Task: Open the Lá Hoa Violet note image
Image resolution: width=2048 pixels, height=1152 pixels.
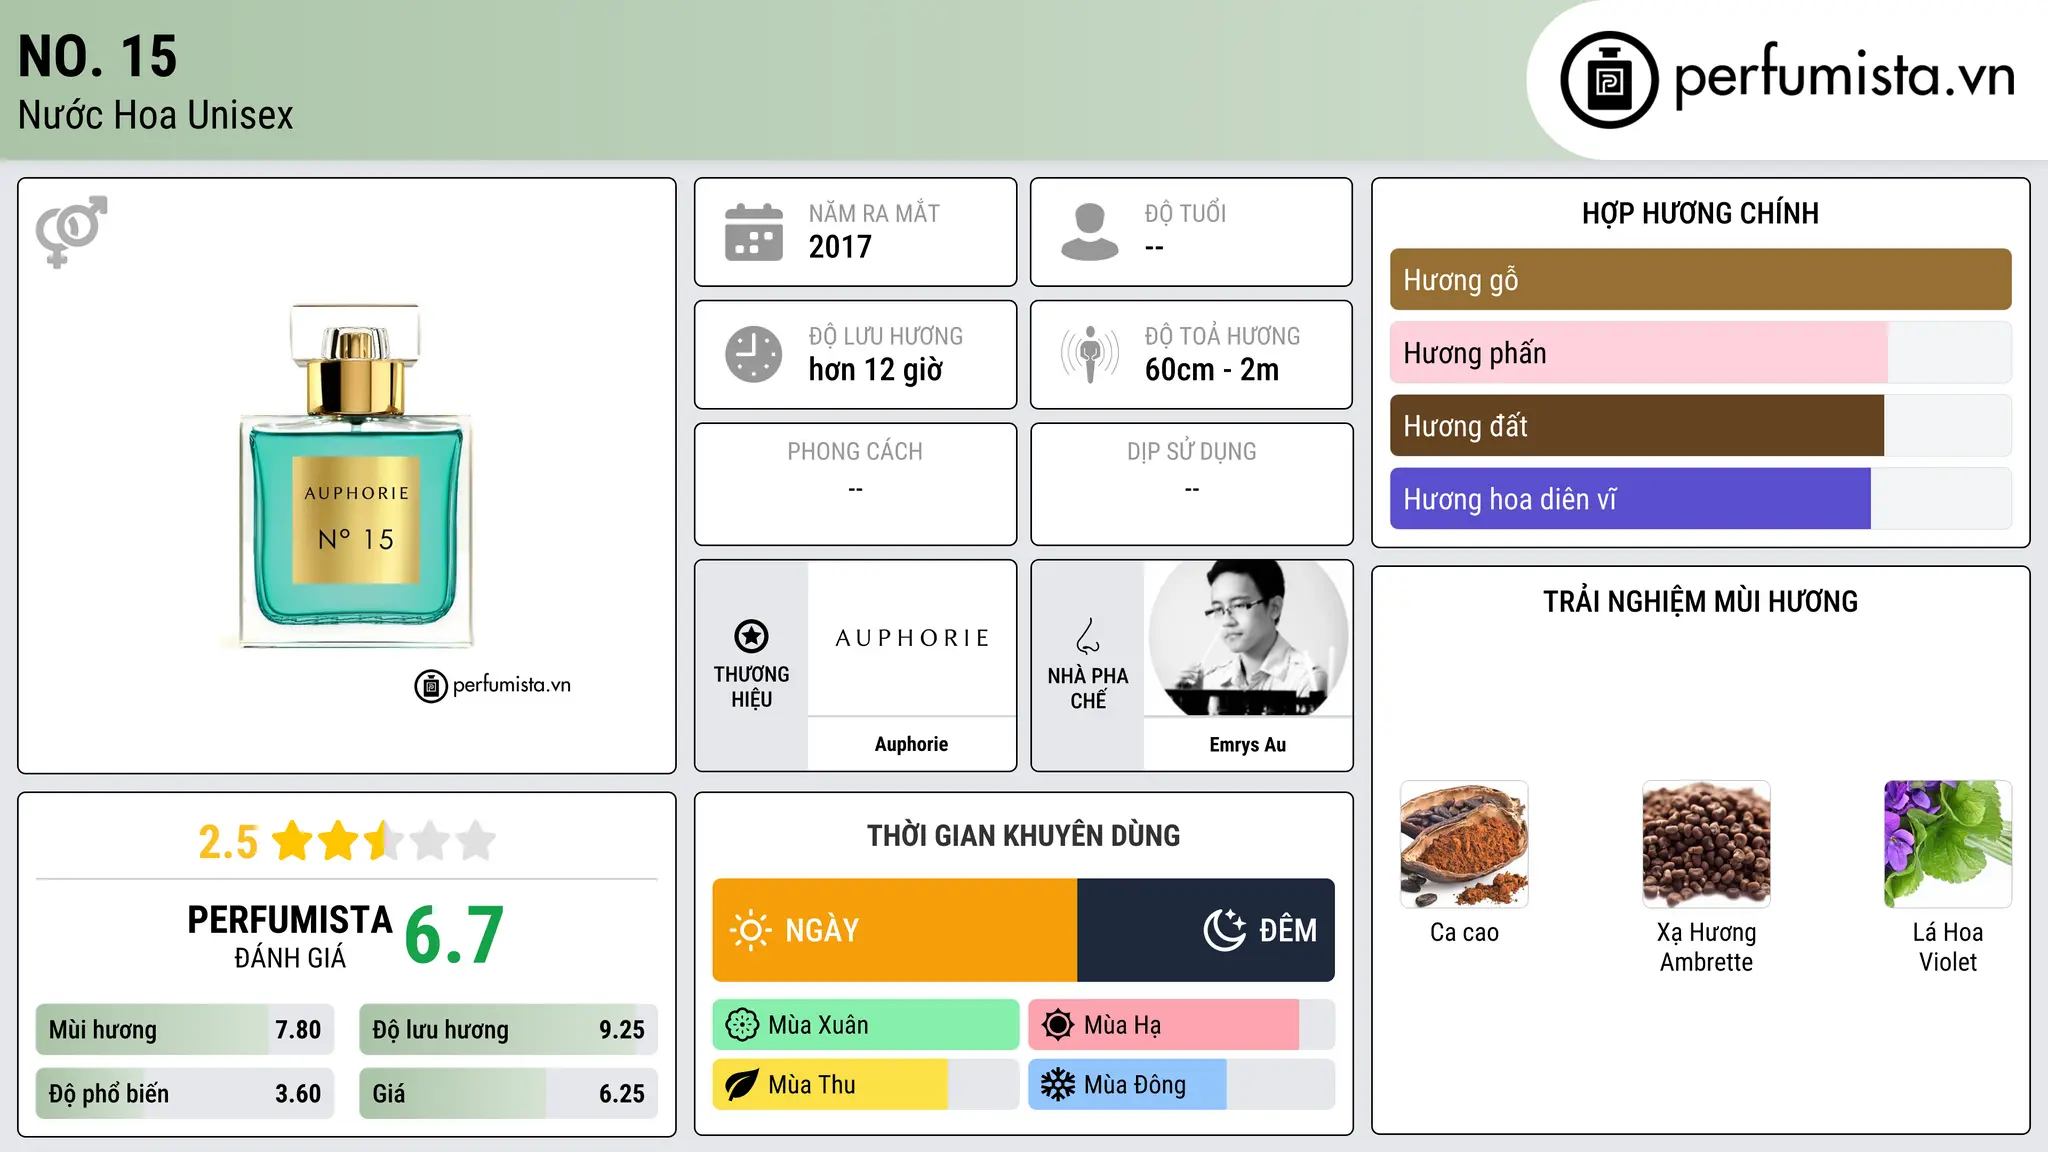Action: pos(1948,844)
